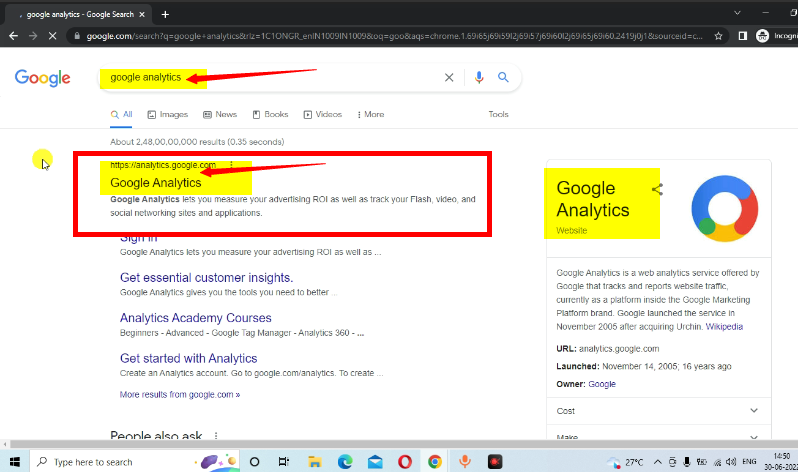This screenshot has width=798, height=472.
Task: Click the site lock icon in address bar
Action: (x=77, y=36)
